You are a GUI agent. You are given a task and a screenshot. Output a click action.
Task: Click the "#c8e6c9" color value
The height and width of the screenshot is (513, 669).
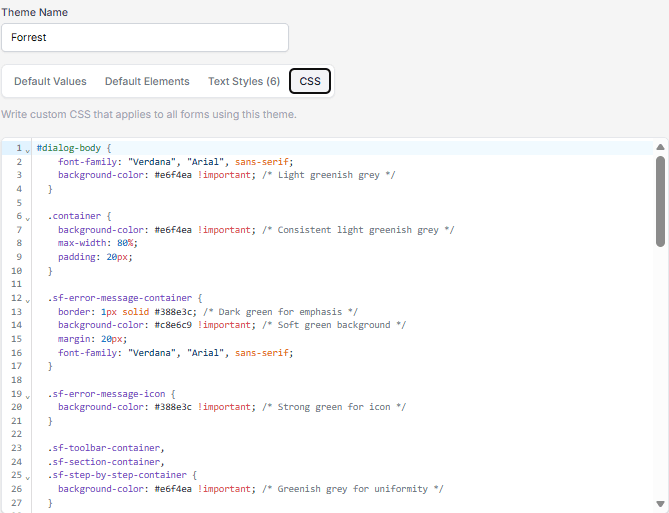tap(173, 325)
